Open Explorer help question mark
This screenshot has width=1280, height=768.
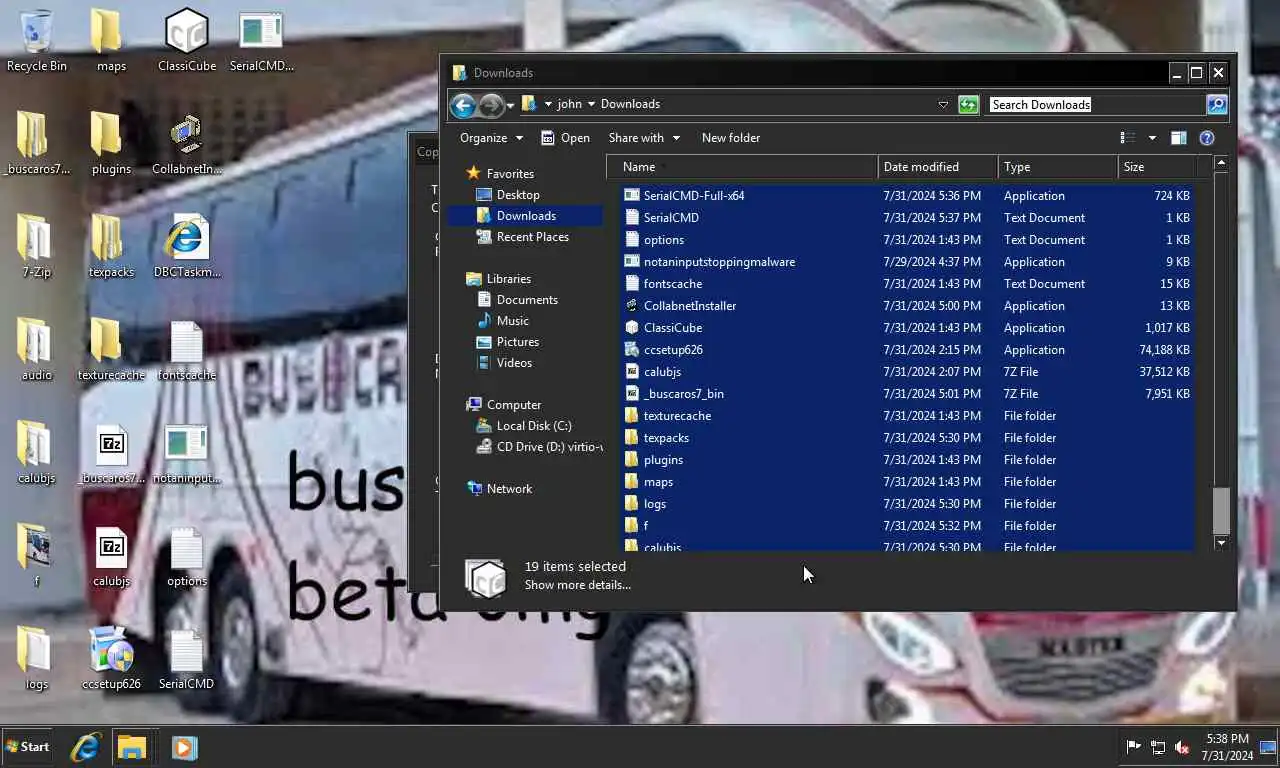pyautogui.click(x=1207, y=138)
